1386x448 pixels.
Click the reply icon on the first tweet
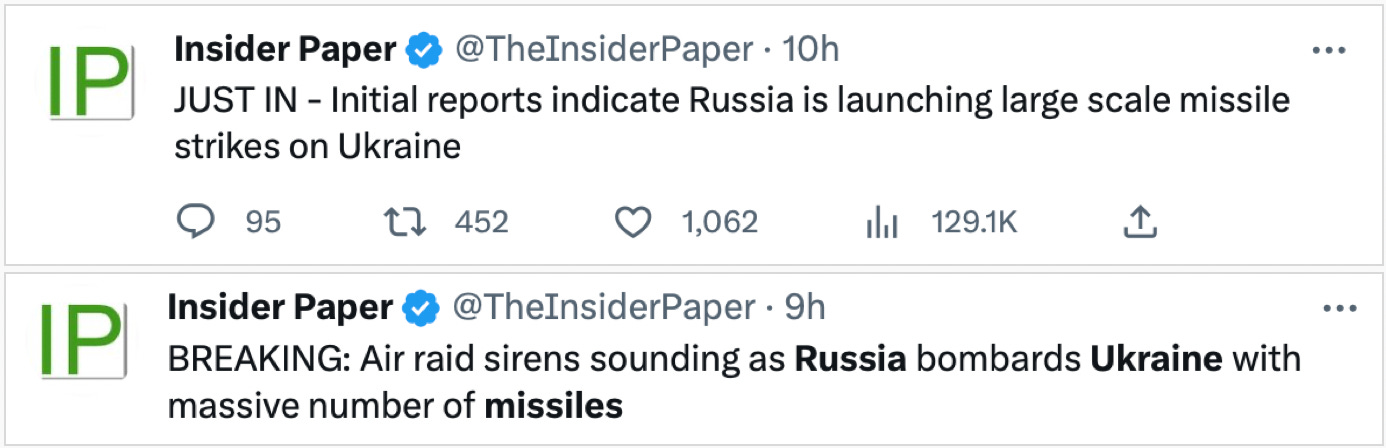pyautogui.click(x=195, y=222)
